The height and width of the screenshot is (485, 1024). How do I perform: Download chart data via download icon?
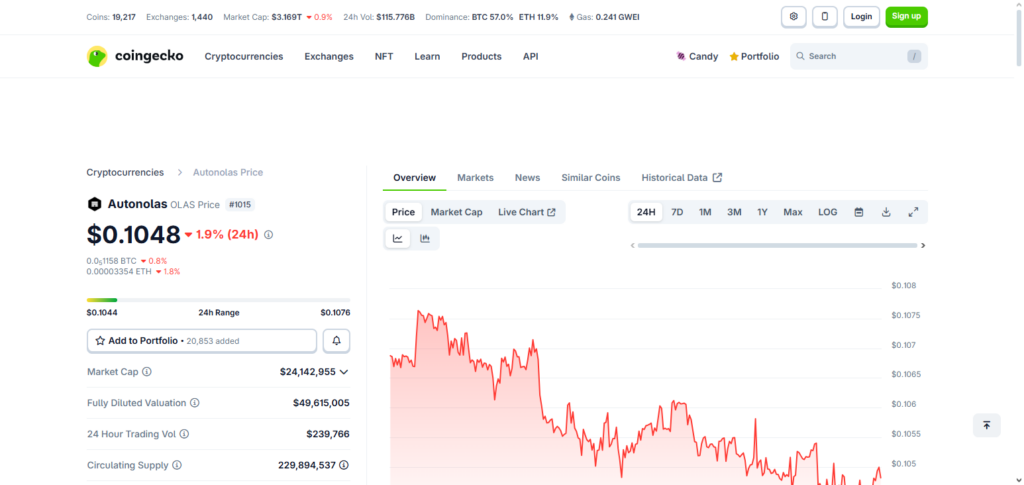[x=886, y=212]
